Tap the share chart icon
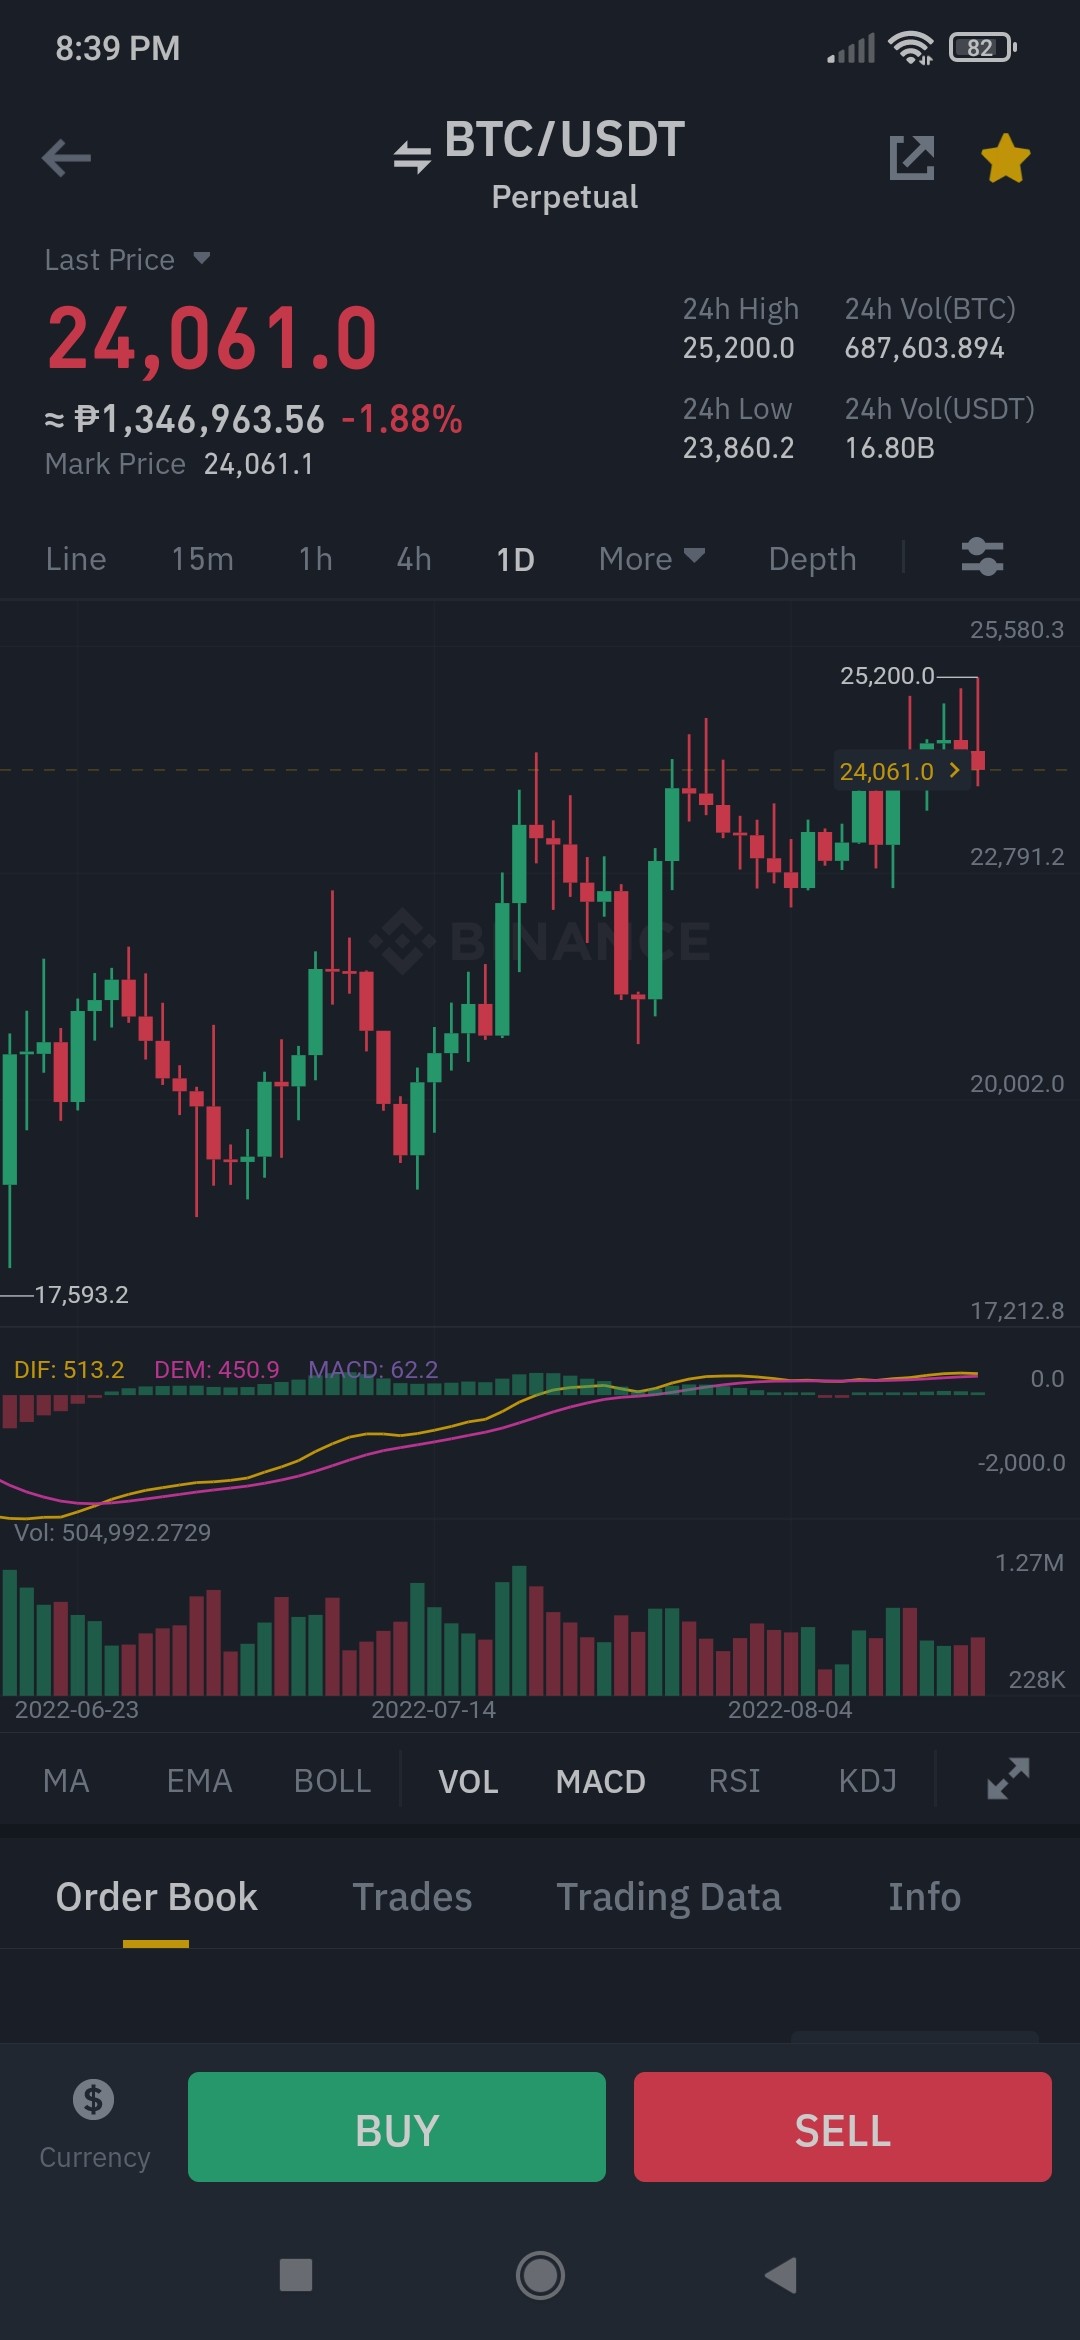The image size is (1080, 2340). click(912, 158)
